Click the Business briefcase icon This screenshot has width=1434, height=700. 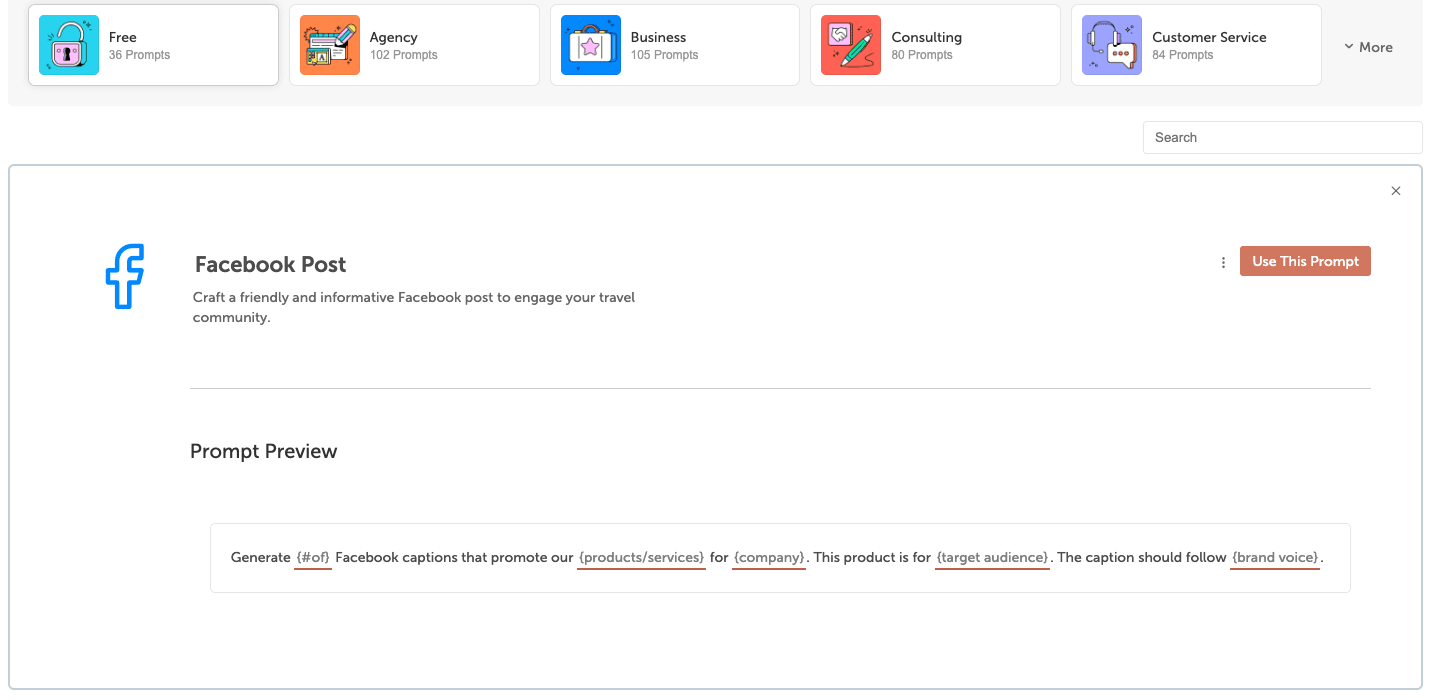591,45
